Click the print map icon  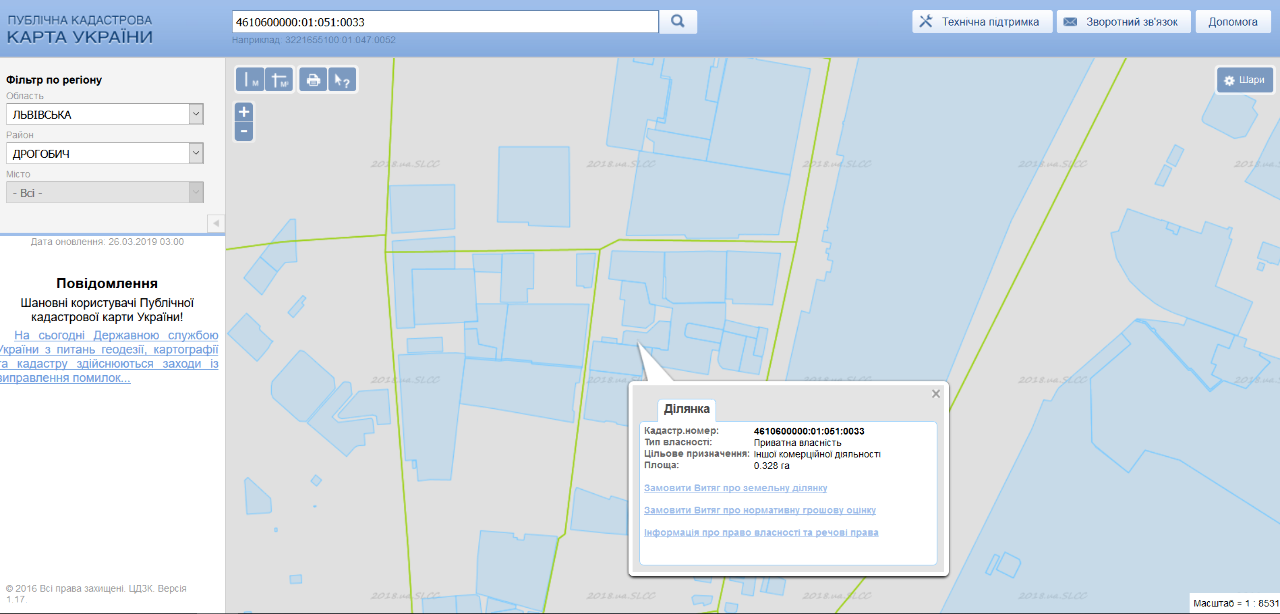click(x=314, y=80)
